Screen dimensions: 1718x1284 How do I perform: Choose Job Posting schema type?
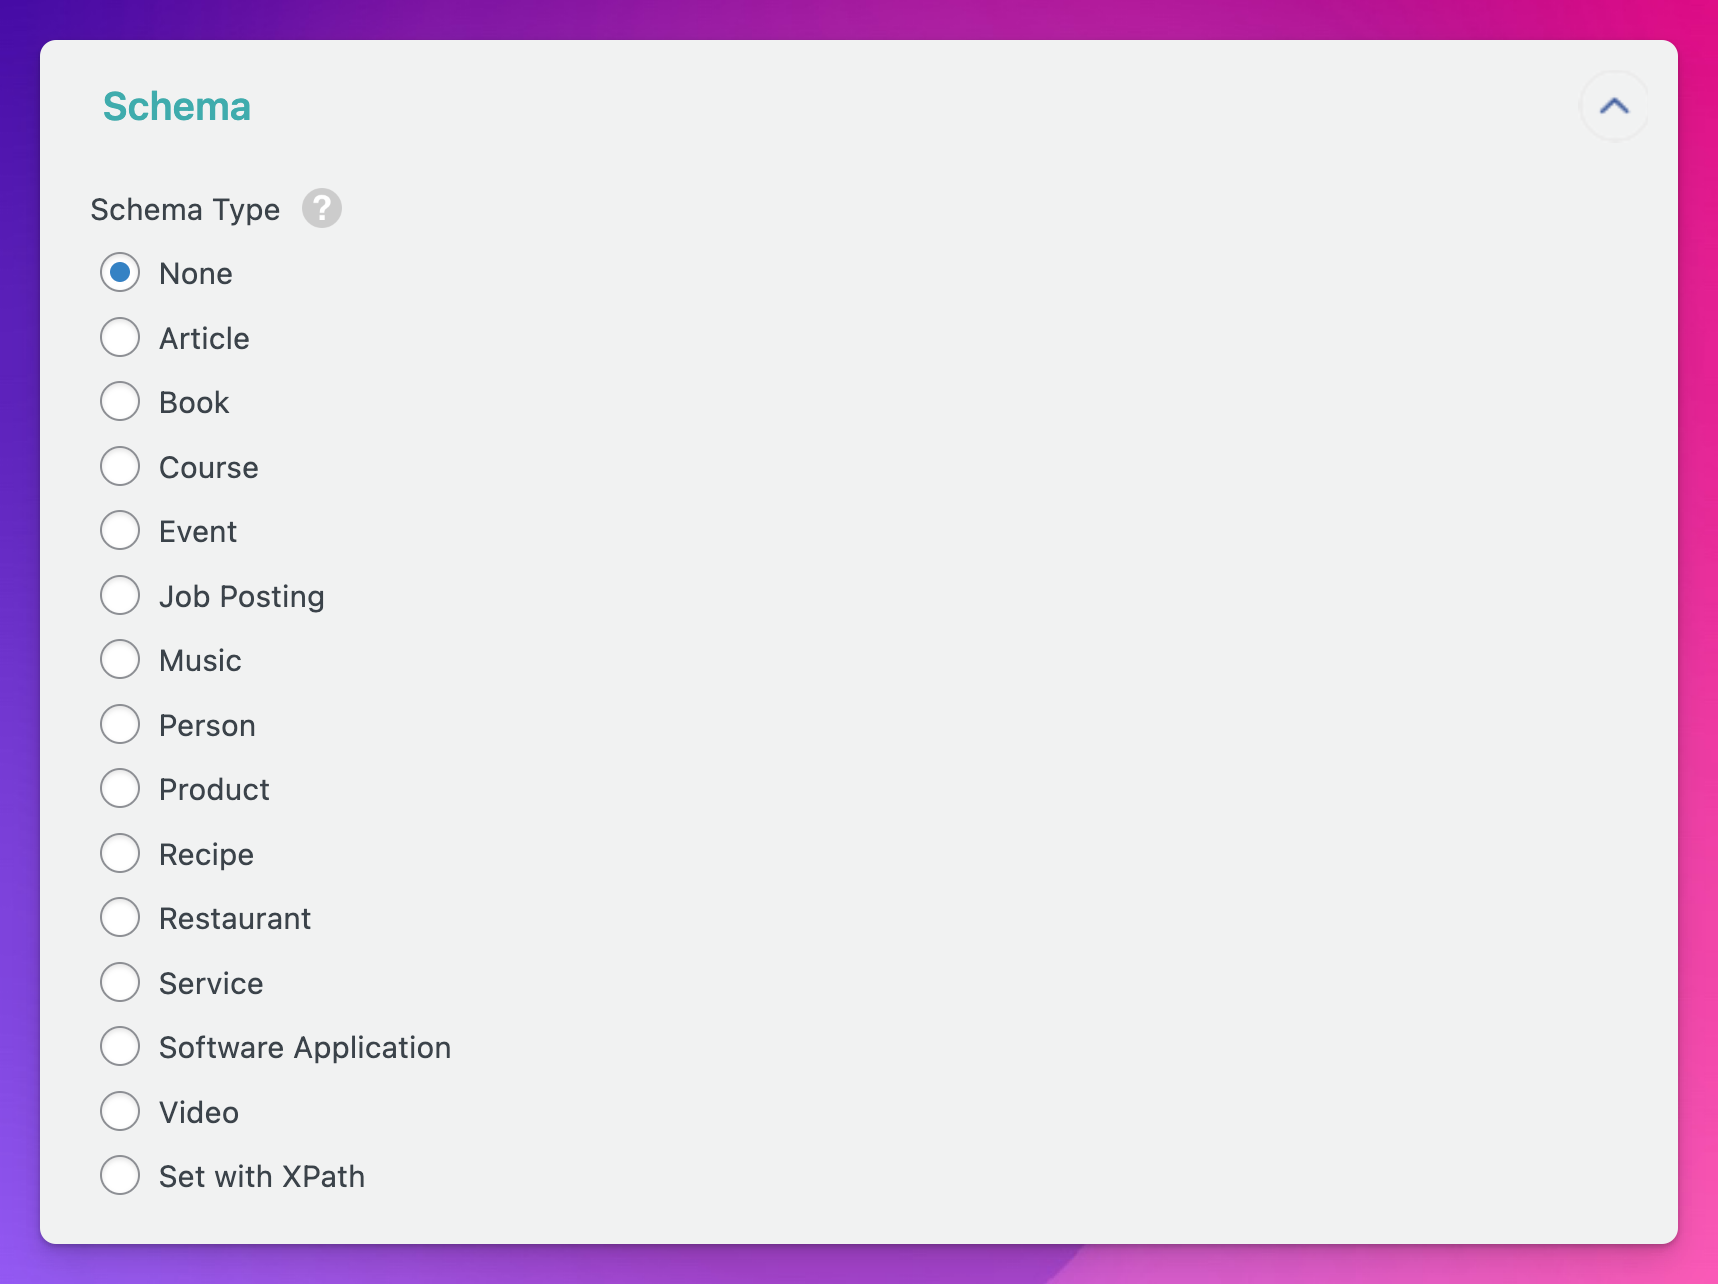(x=120, y=595)
